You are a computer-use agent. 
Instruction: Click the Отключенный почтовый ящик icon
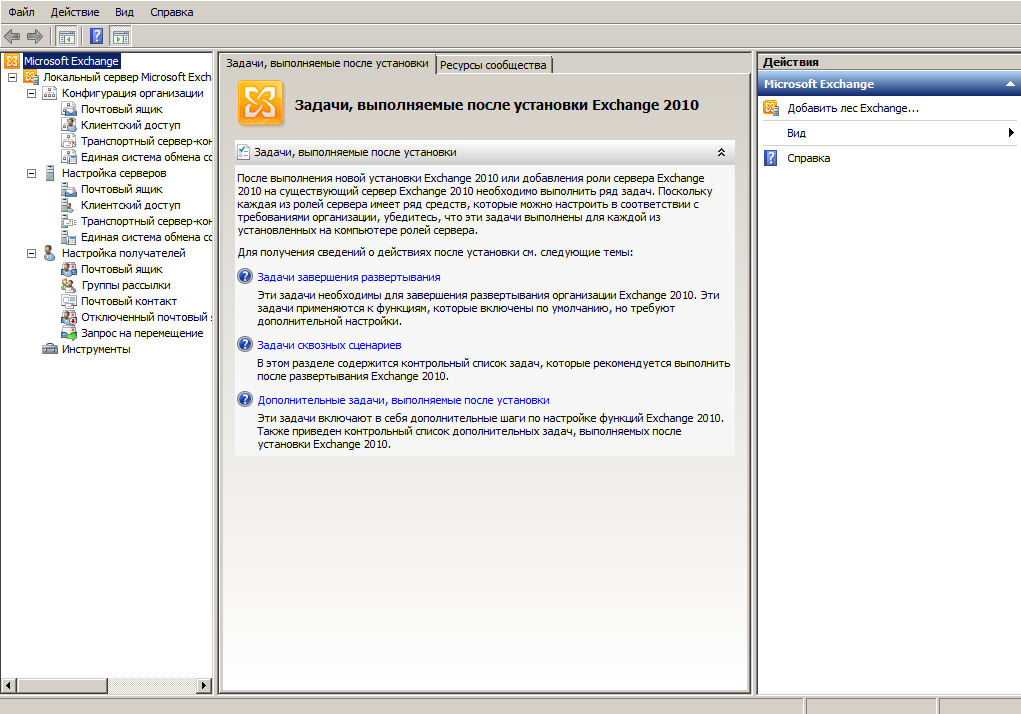coord(68,317)
